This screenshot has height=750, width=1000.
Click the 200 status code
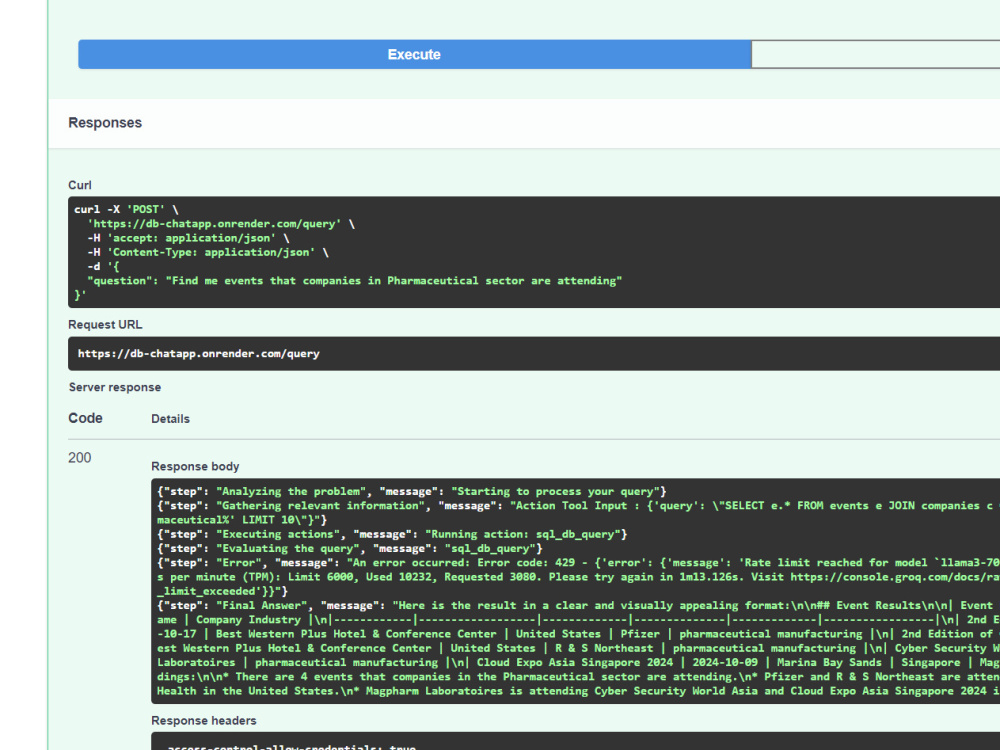click(80, 458)
